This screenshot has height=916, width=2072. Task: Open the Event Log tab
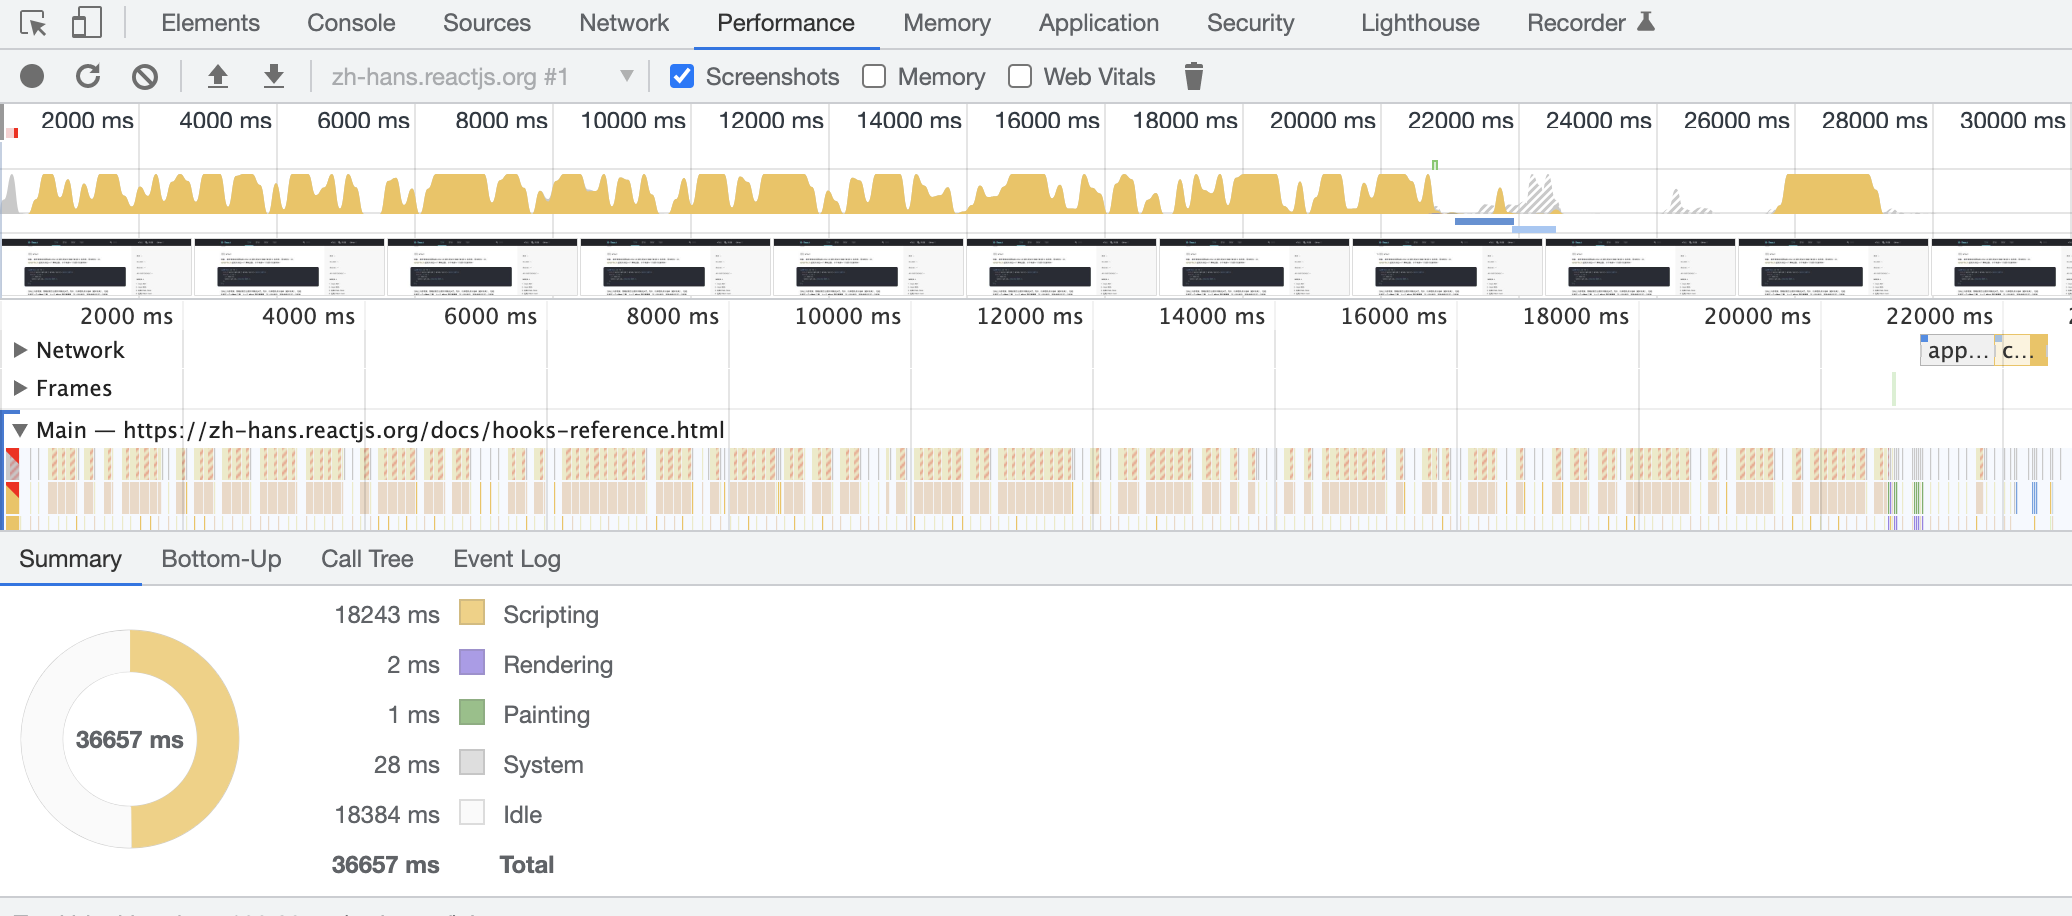(x=507, y=559)
